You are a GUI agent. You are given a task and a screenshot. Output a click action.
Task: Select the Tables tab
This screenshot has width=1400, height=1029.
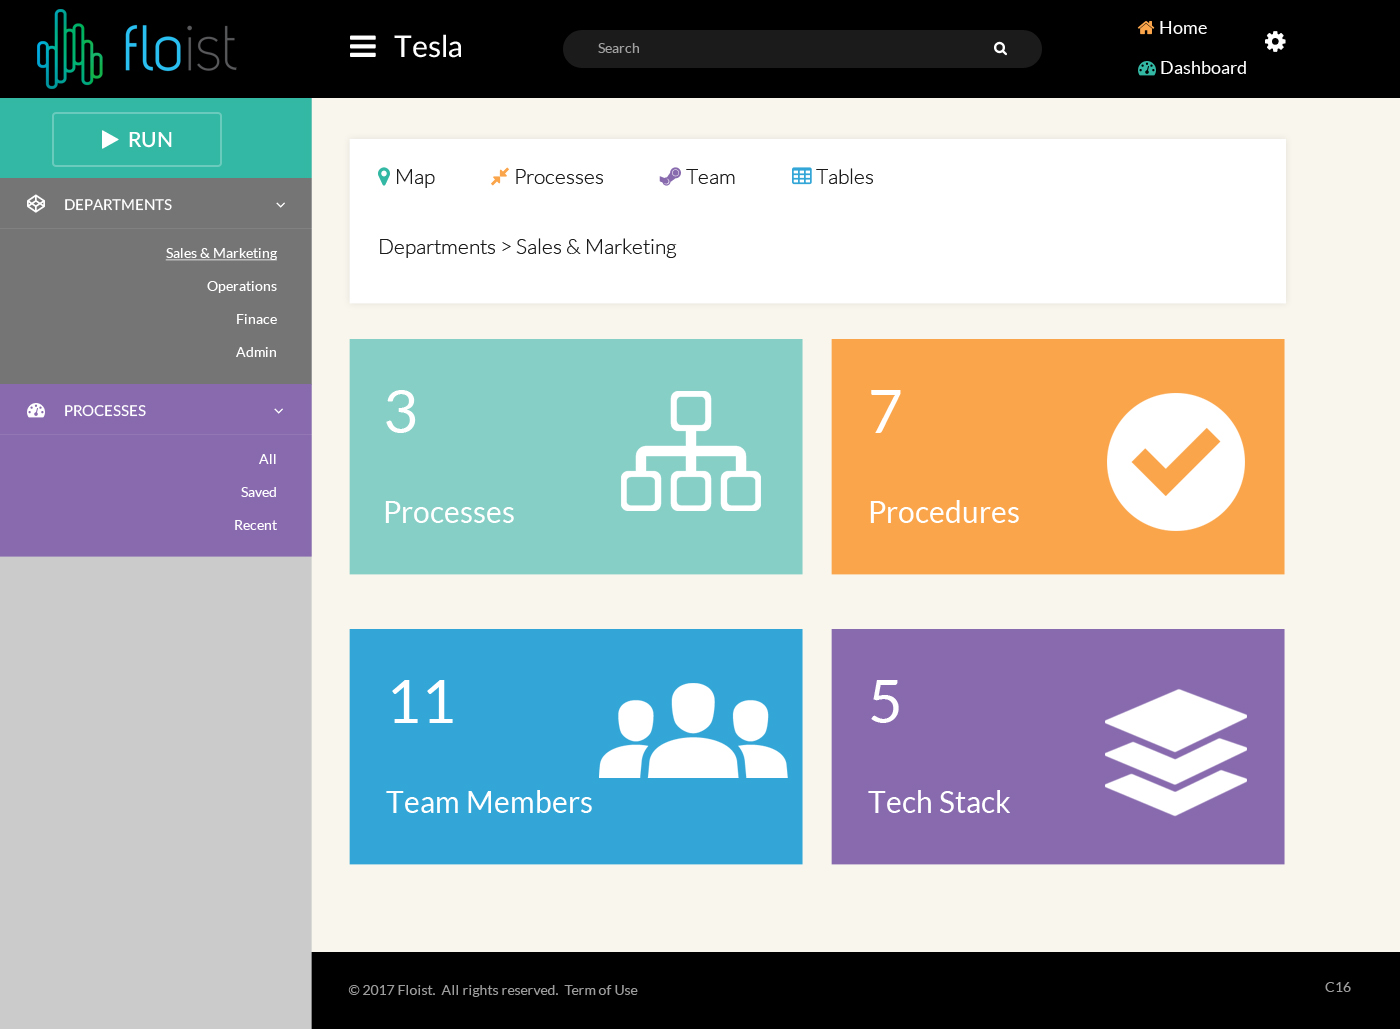832,177
